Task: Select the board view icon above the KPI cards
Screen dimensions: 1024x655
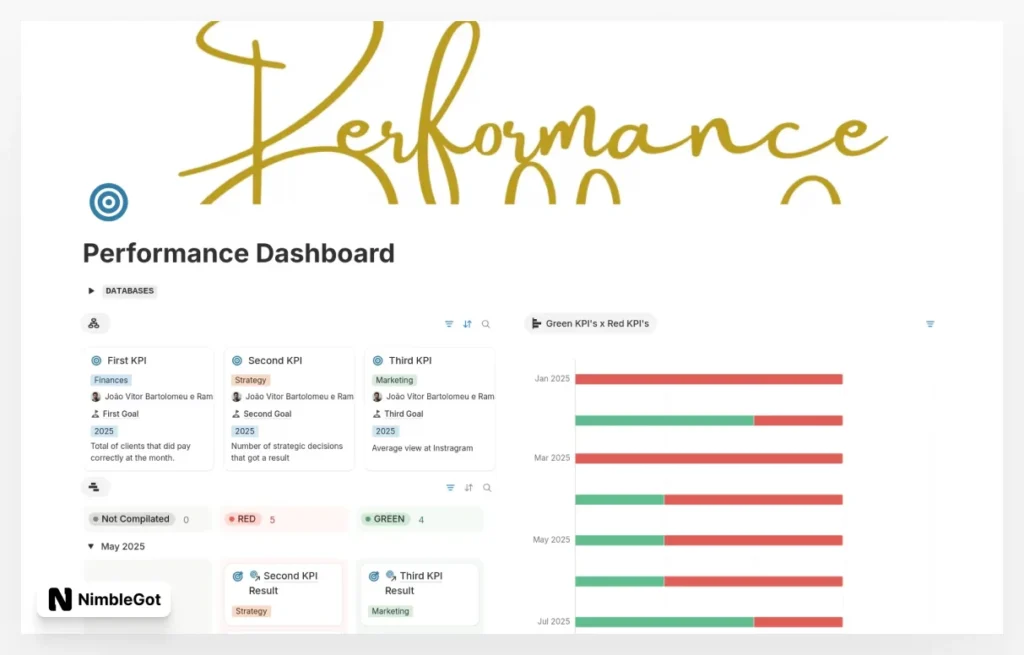Action: pos(95,322)
